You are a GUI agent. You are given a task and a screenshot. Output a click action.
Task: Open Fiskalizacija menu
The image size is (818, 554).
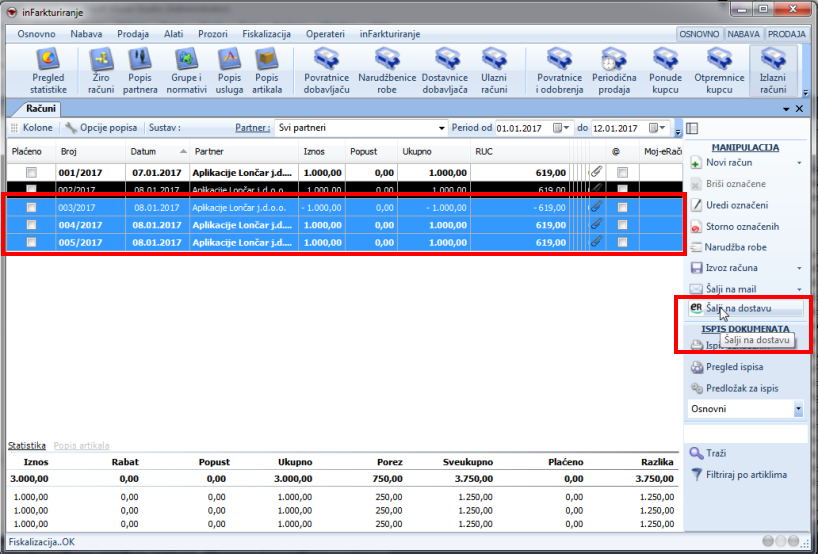click(x=267, y=34)
